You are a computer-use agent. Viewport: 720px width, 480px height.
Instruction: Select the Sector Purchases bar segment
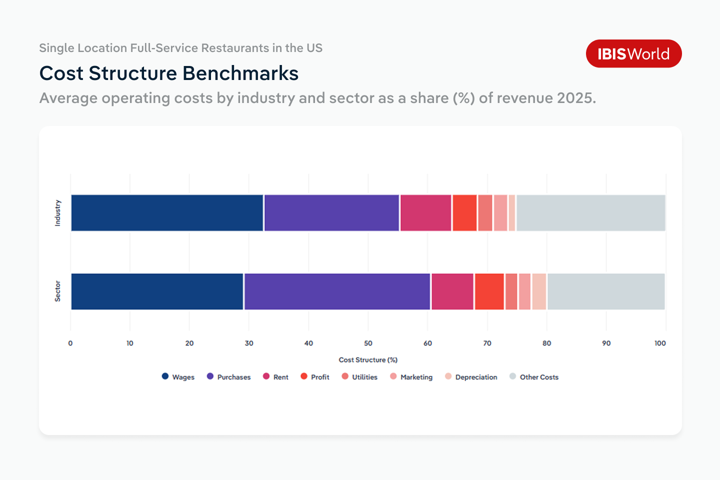coord(337,291)
